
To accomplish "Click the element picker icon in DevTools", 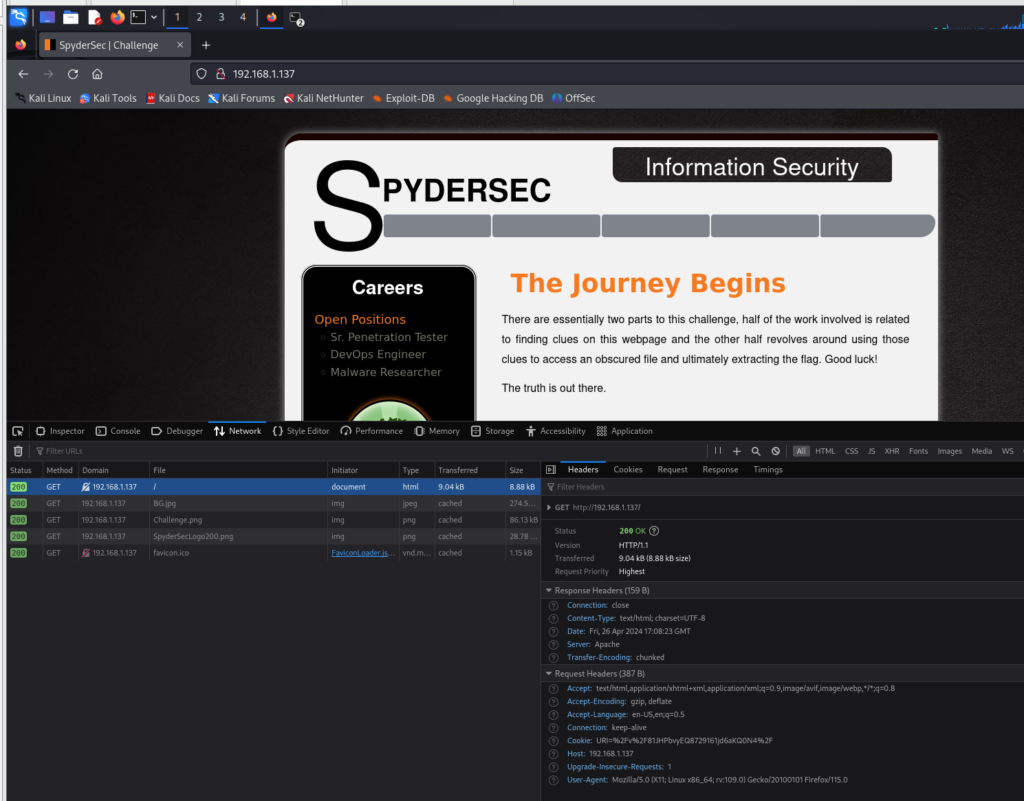I will 18,431.
